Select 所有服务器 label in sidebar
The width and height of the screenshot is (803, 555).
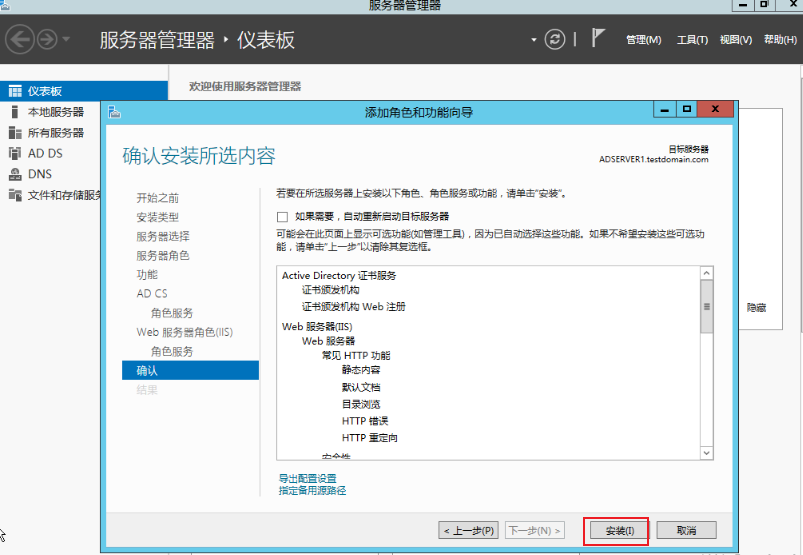tap(56, 133)
